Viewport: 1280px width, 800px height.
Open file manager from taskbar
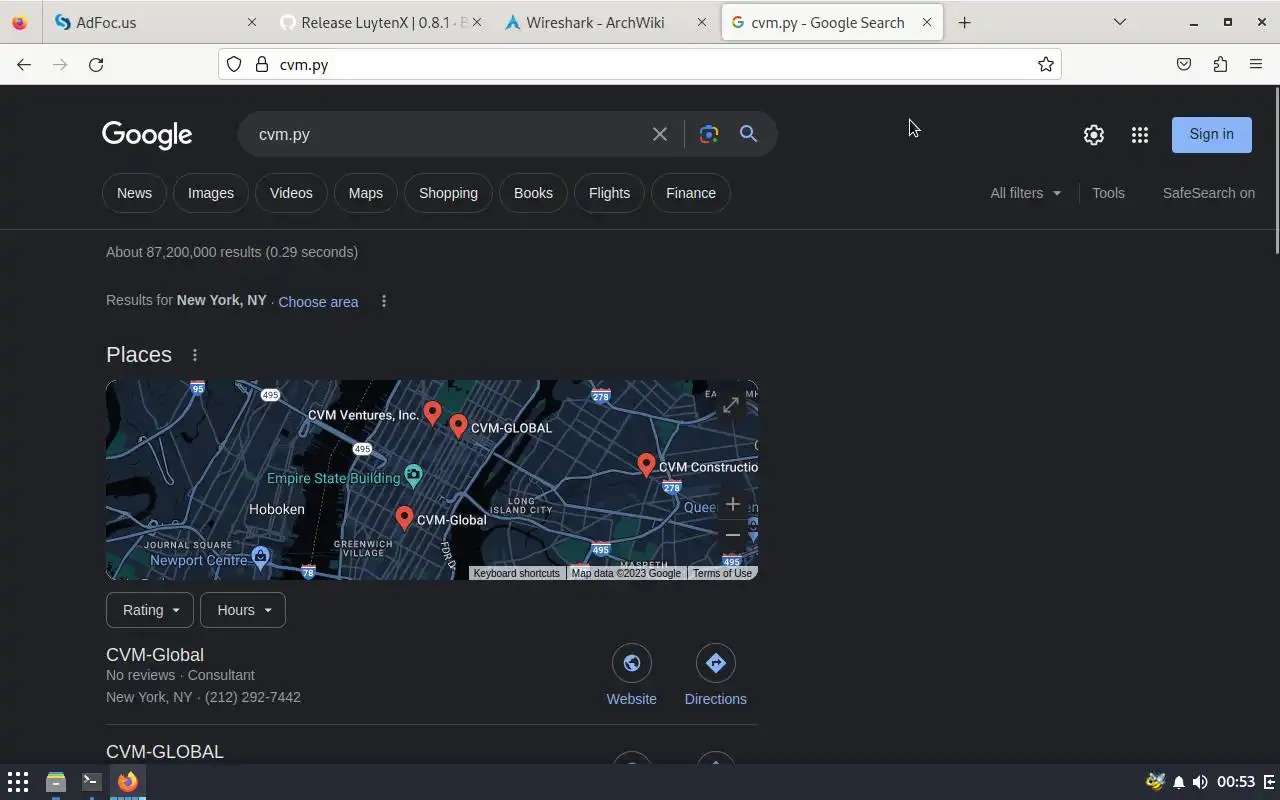coord(56,782)
